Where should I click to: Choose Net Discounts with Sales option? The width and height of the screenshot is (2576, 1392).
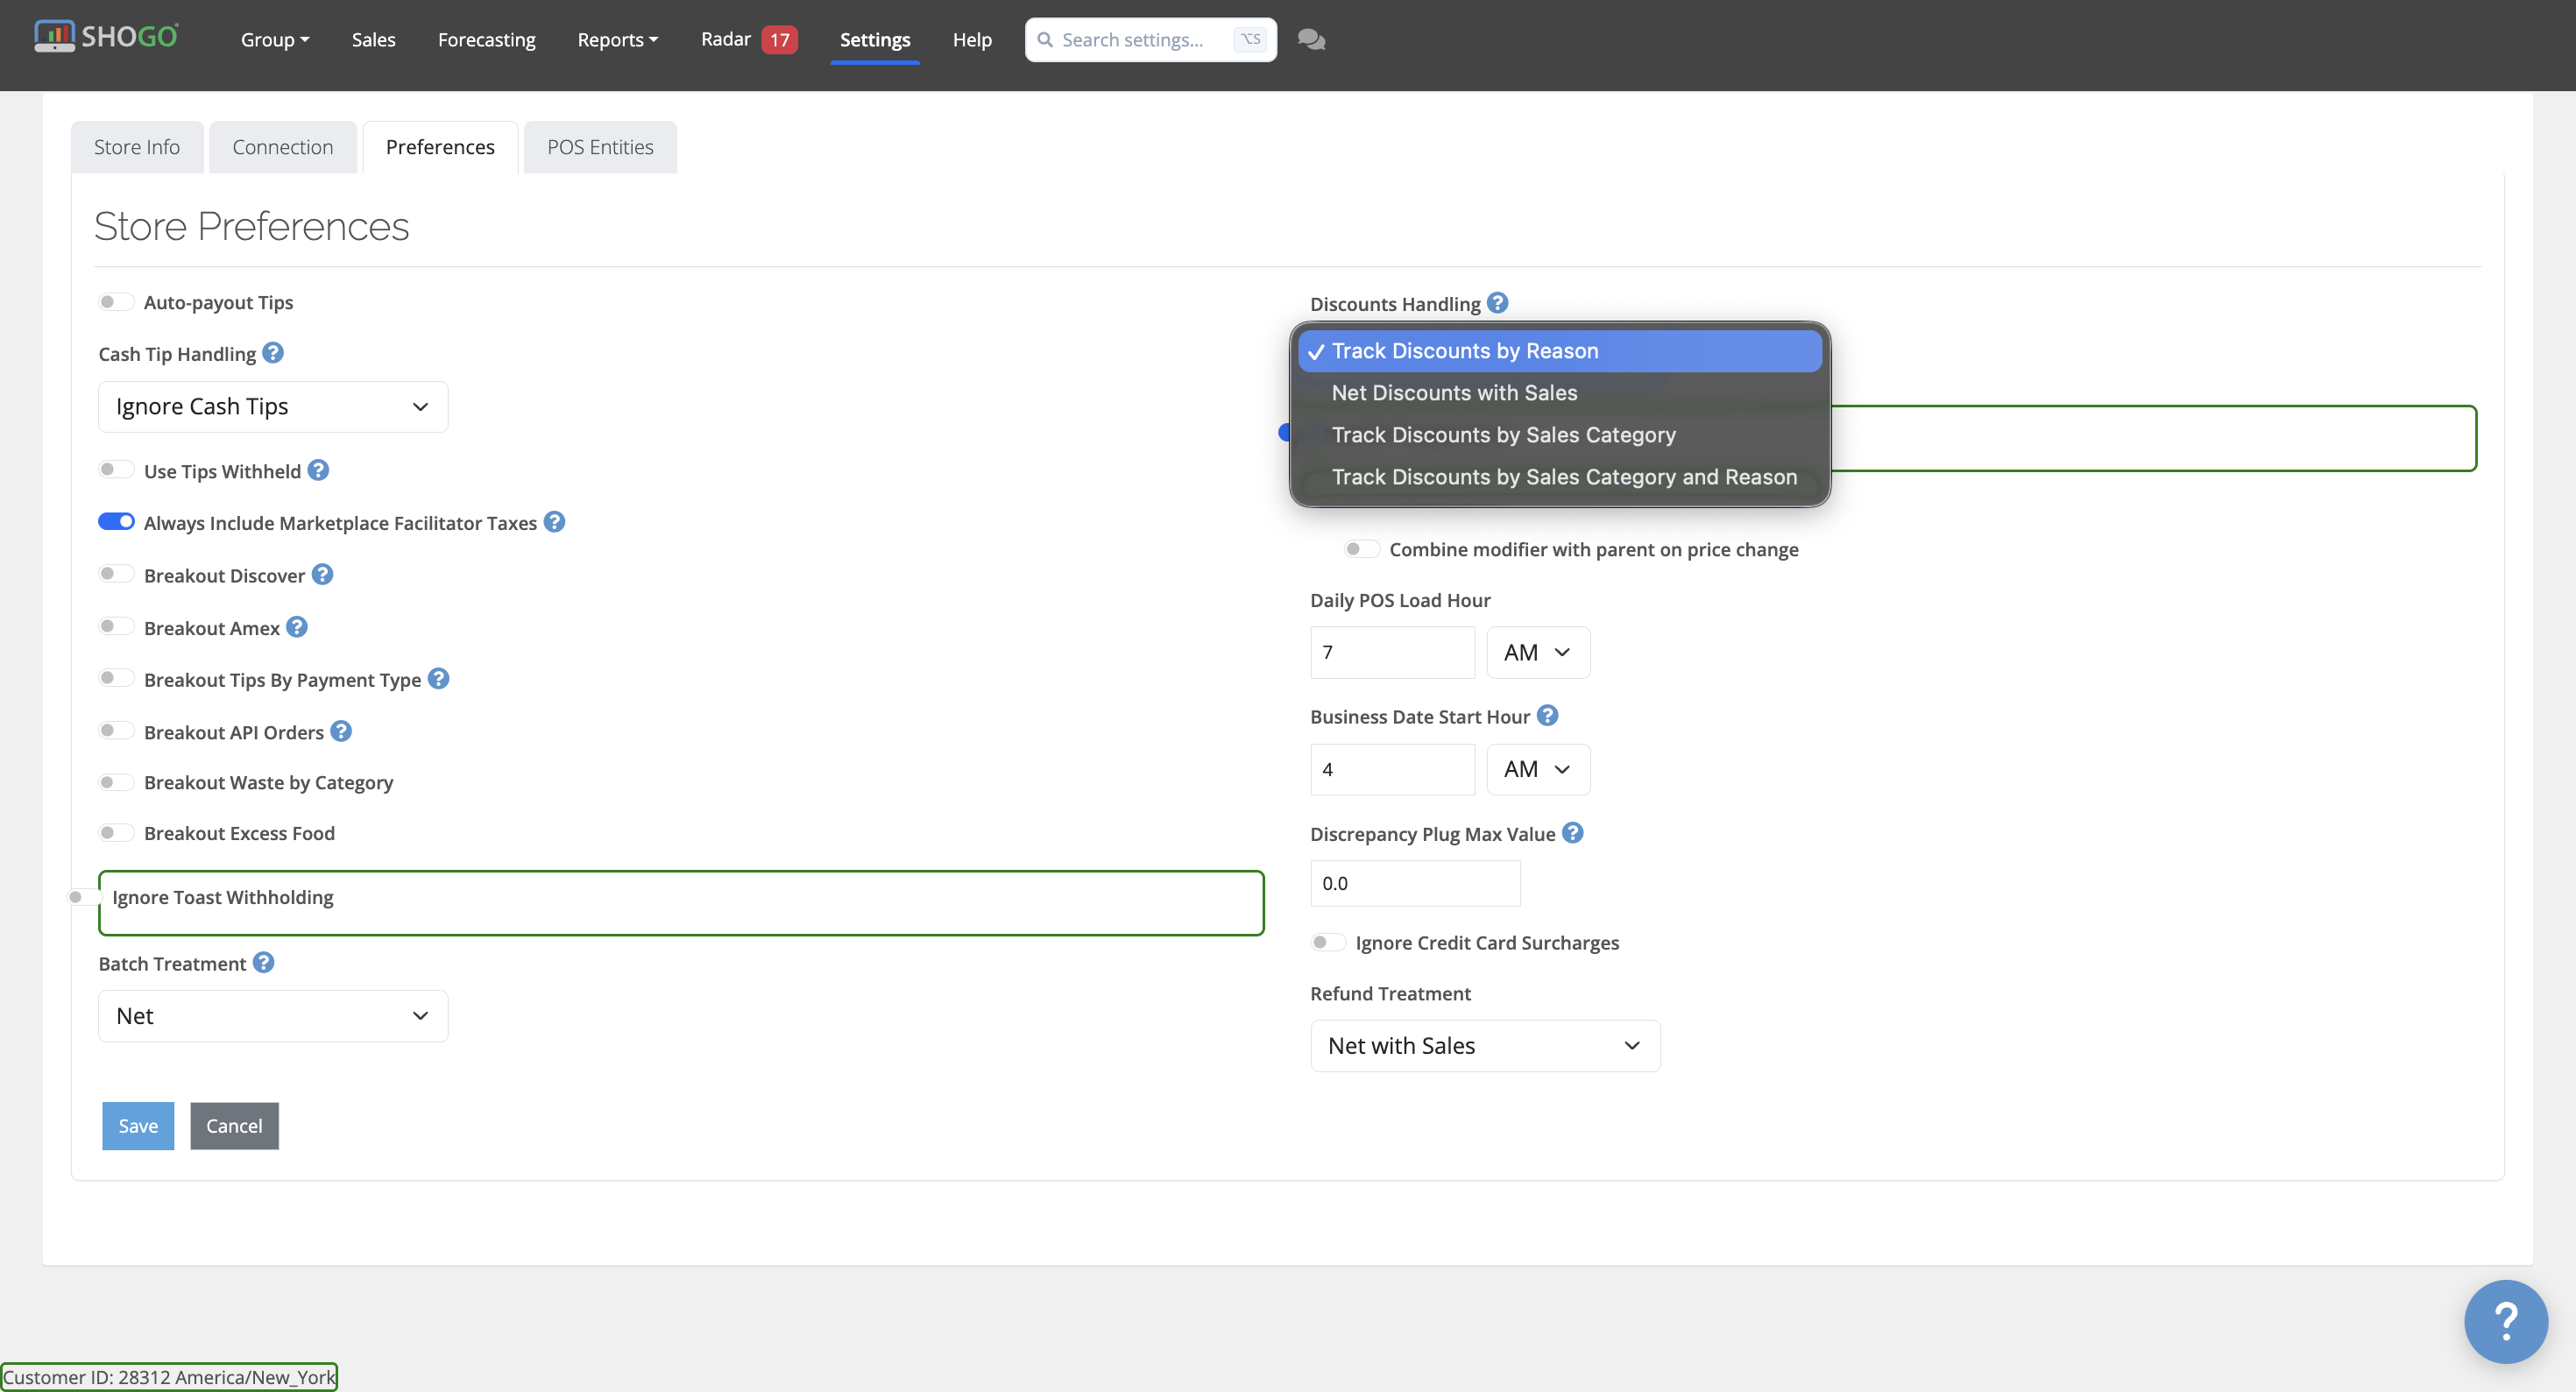(1560, 393)
